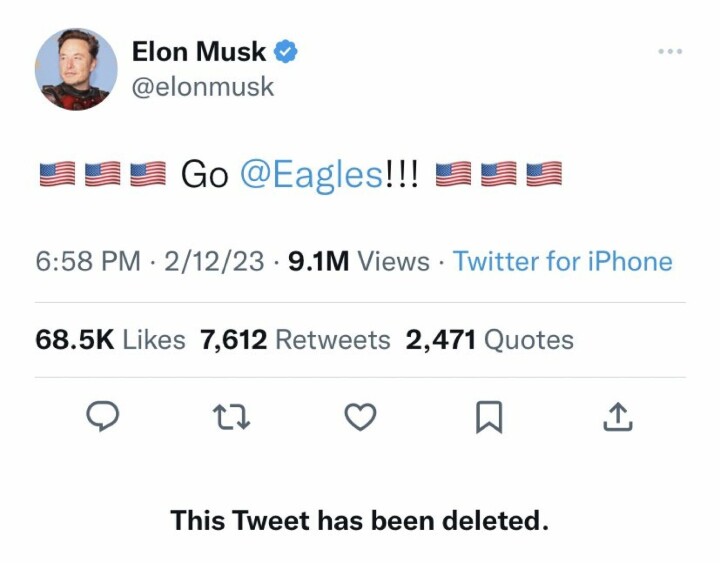Click the first flag emoji in the tweet
The height and width of the screenshot is (563, 720).
point(57,175)
